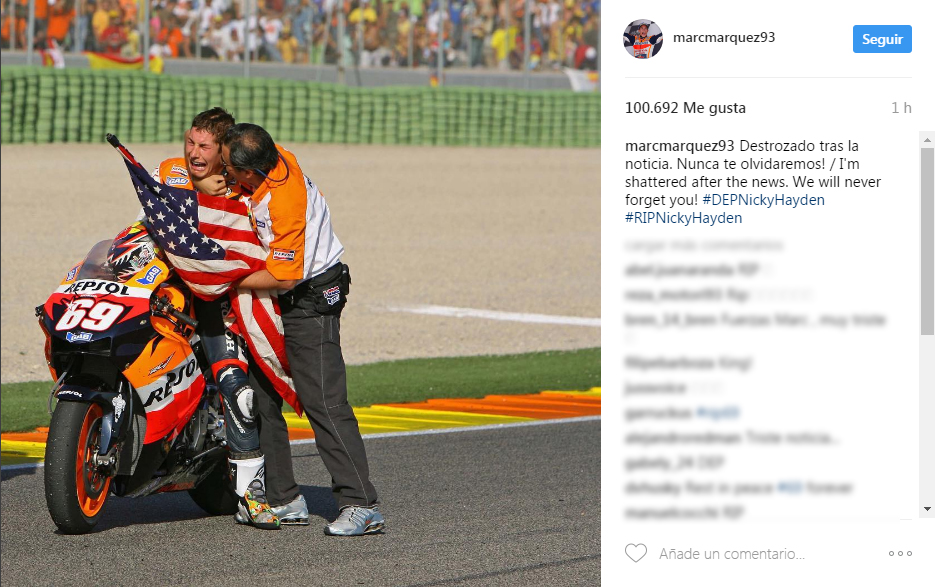The image size is (935, 587).
Task: Click the comments scrollbar down arrow
Action: click(x=927, y=509)
